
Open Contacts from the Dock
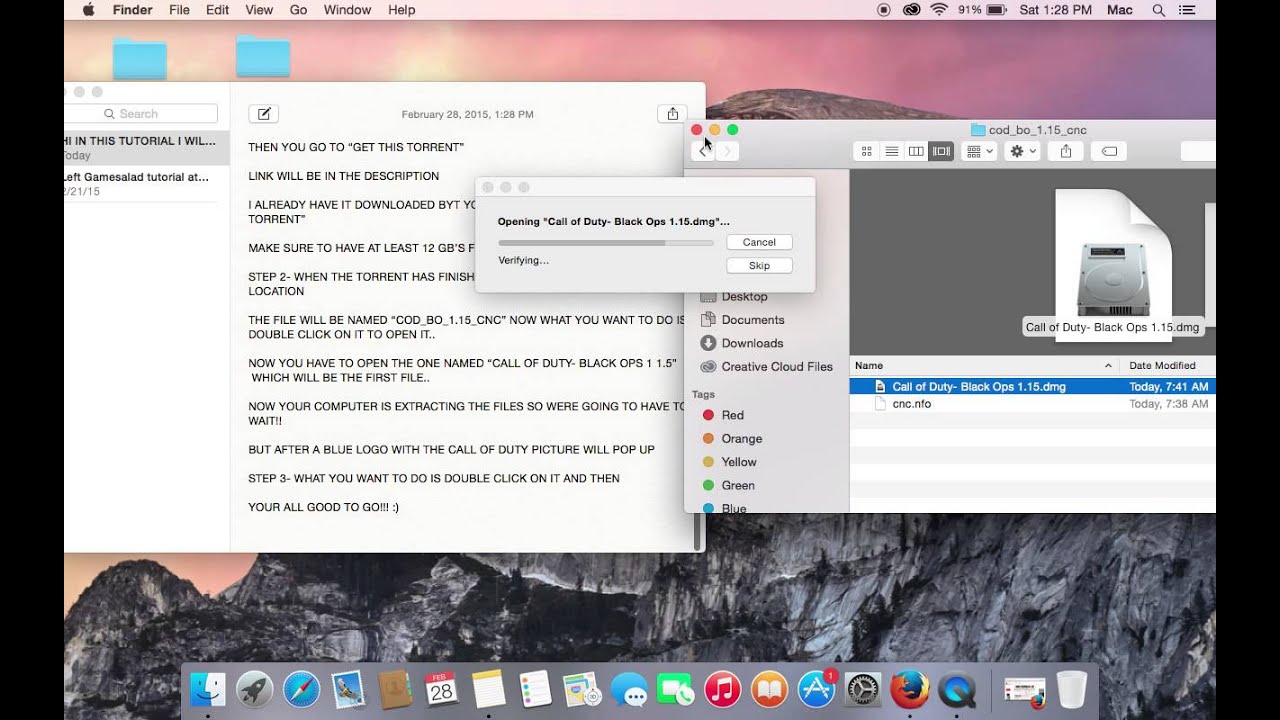395,689
